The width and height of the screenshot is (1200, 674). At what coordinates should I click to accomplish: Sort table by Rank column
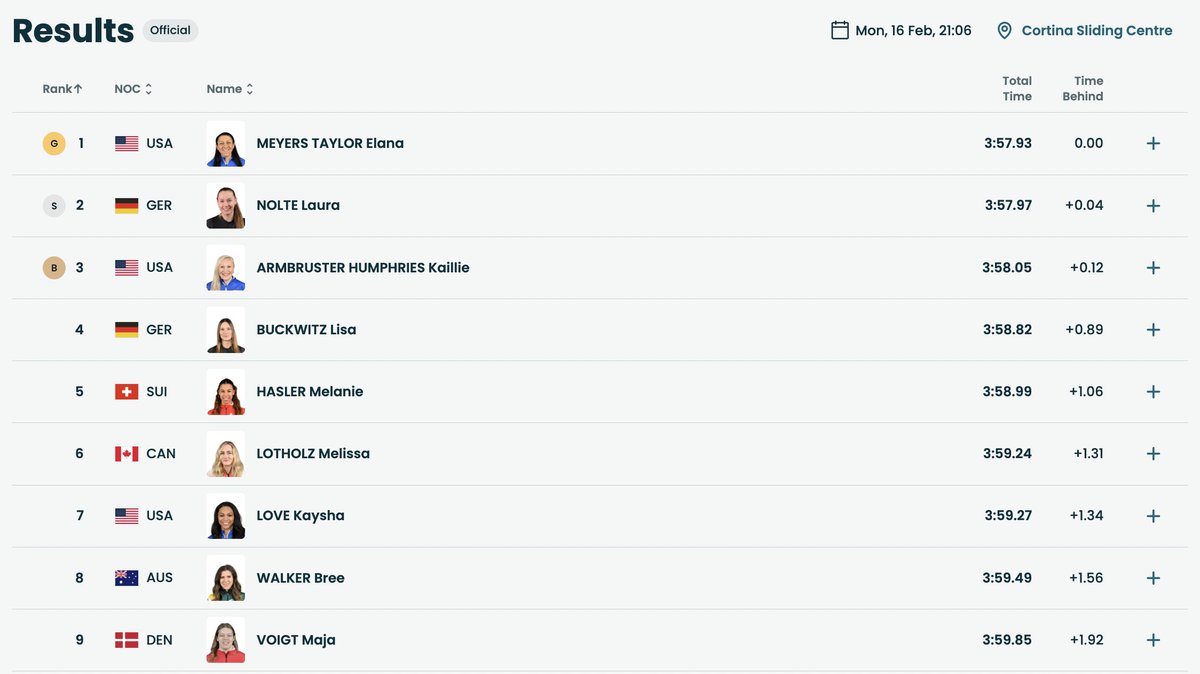pyautogui.click(x=62, y=89)
